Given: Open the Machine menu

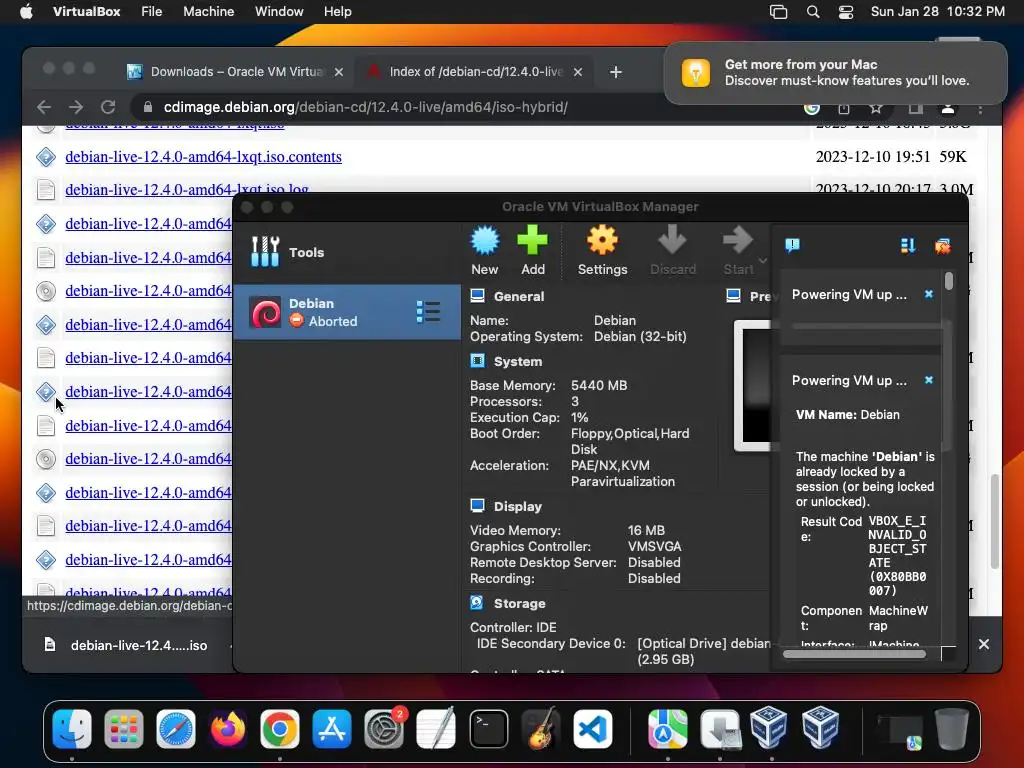Looking at the screenshot, I should (208, 12).
